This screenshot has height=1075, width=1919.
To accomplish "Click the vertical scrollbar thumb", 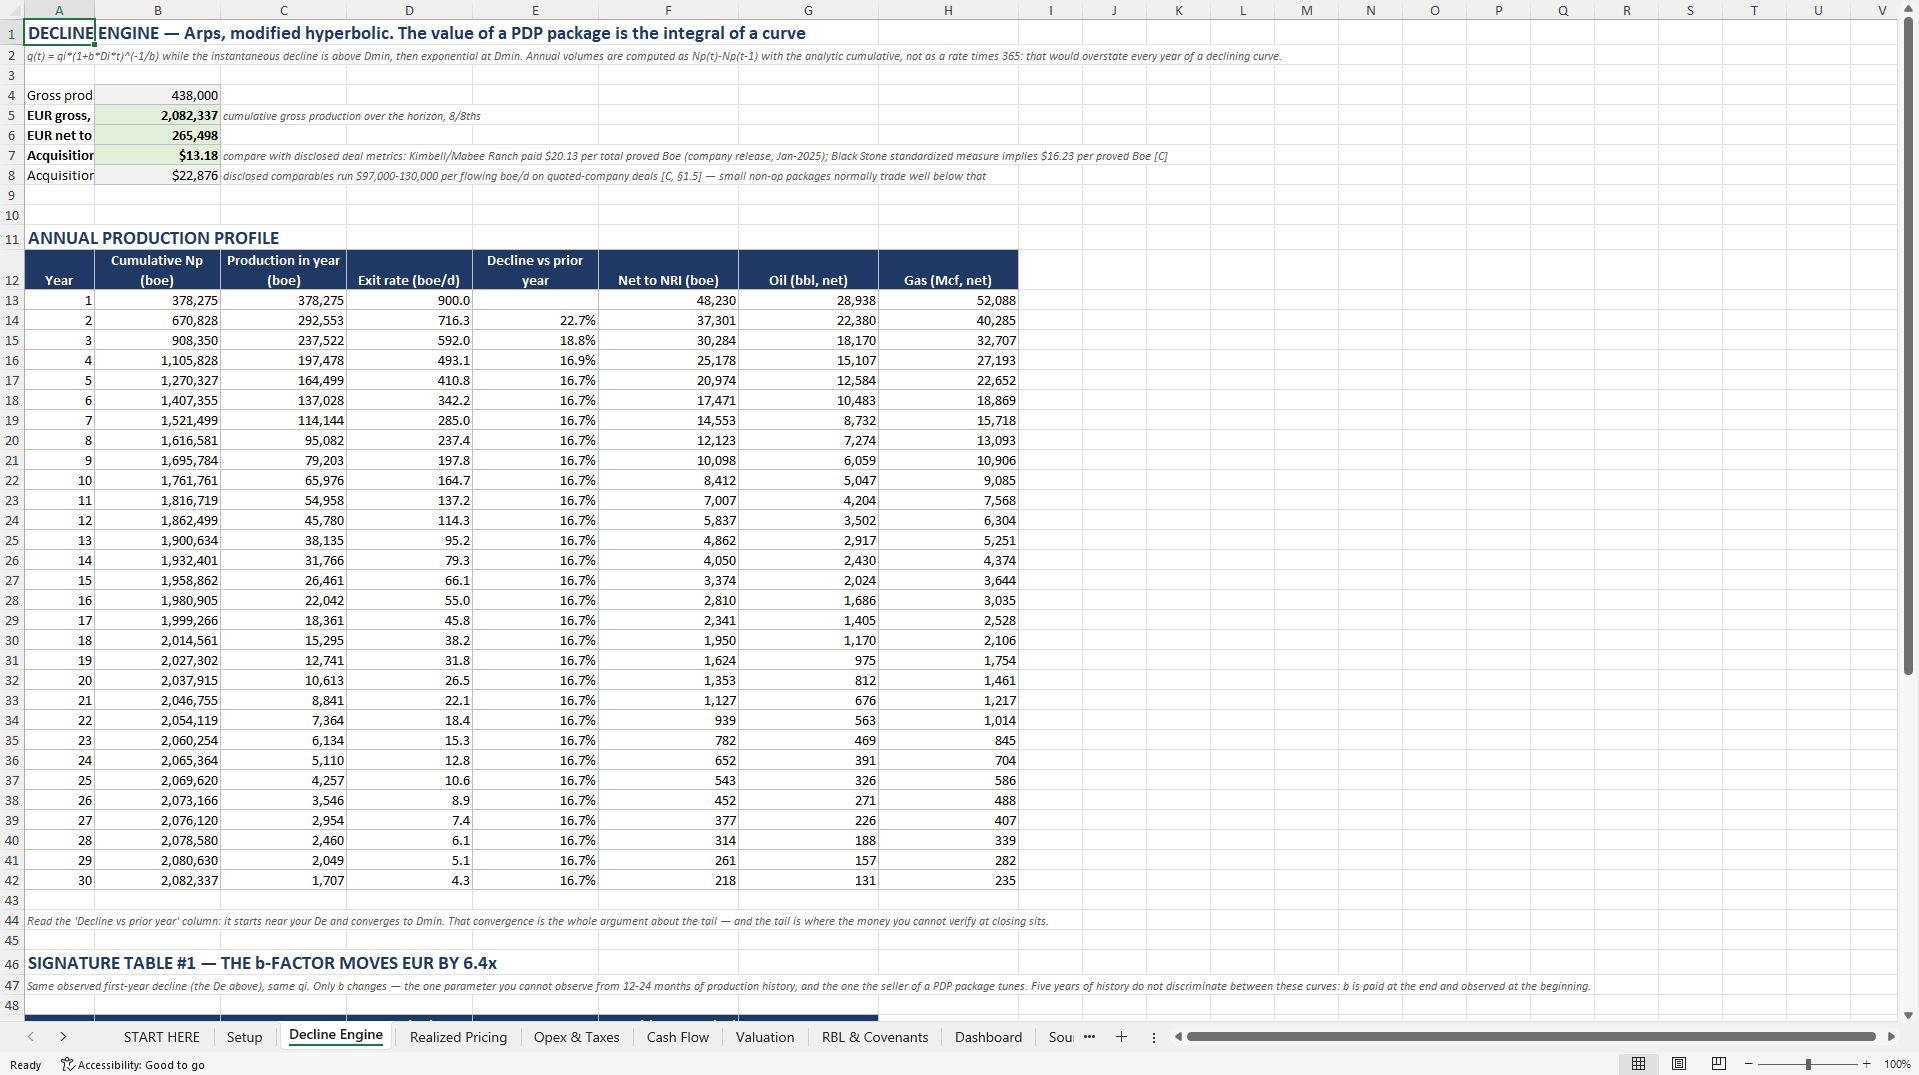I will click(x=1908, y=345).
